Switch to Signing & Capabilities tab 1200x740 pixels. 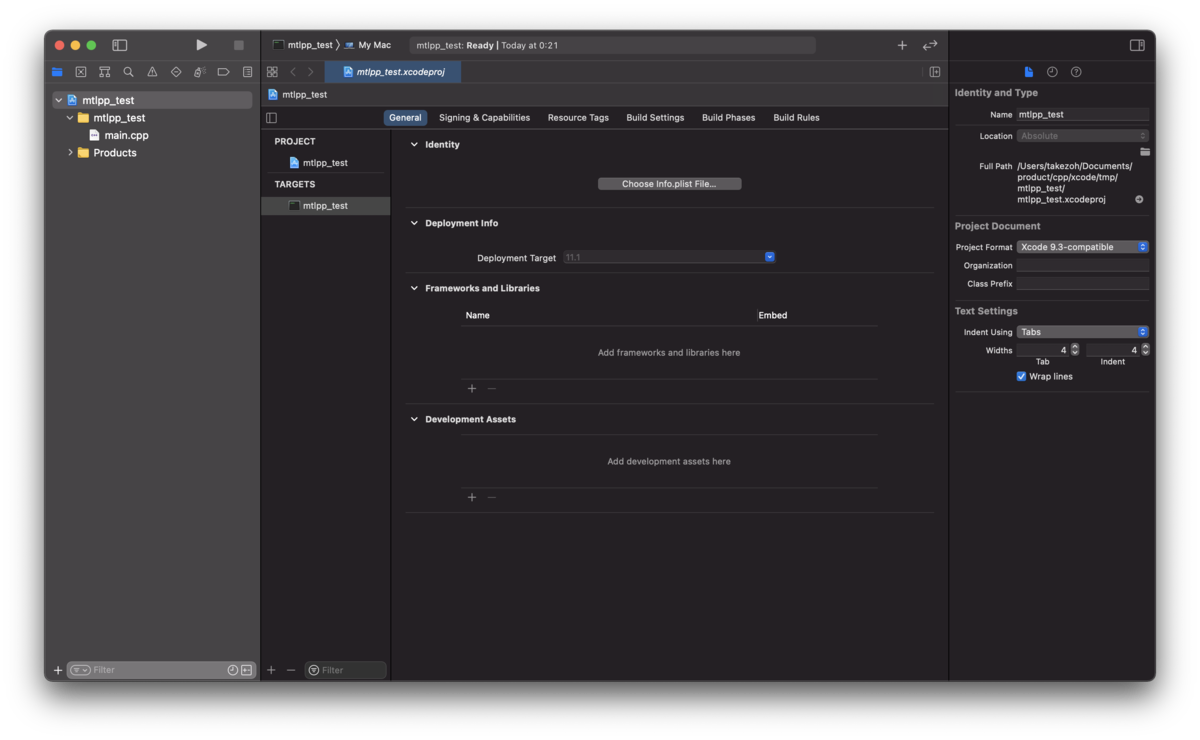pos(484,118)
